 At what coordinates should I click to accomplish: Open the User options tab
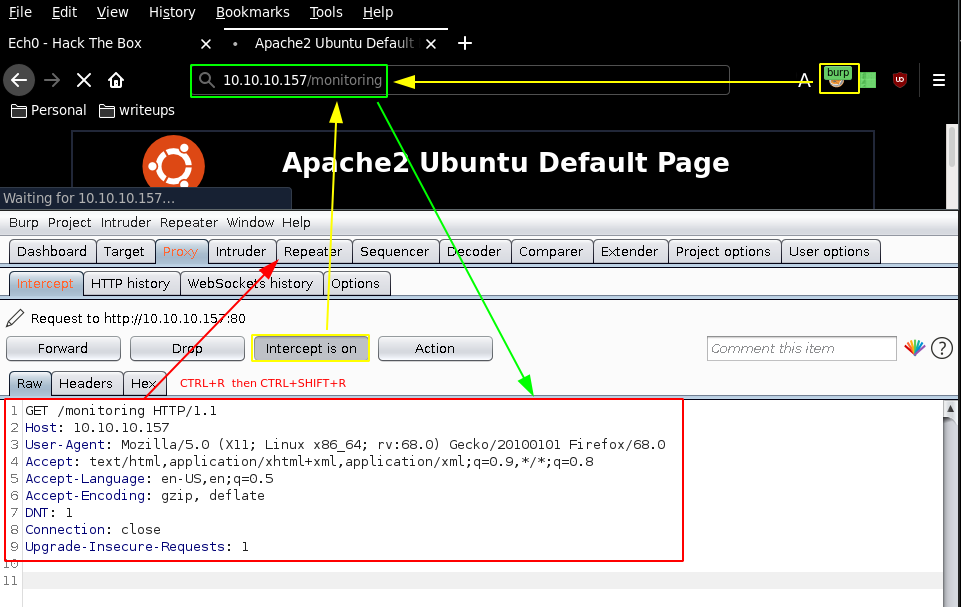click(829, 251)
